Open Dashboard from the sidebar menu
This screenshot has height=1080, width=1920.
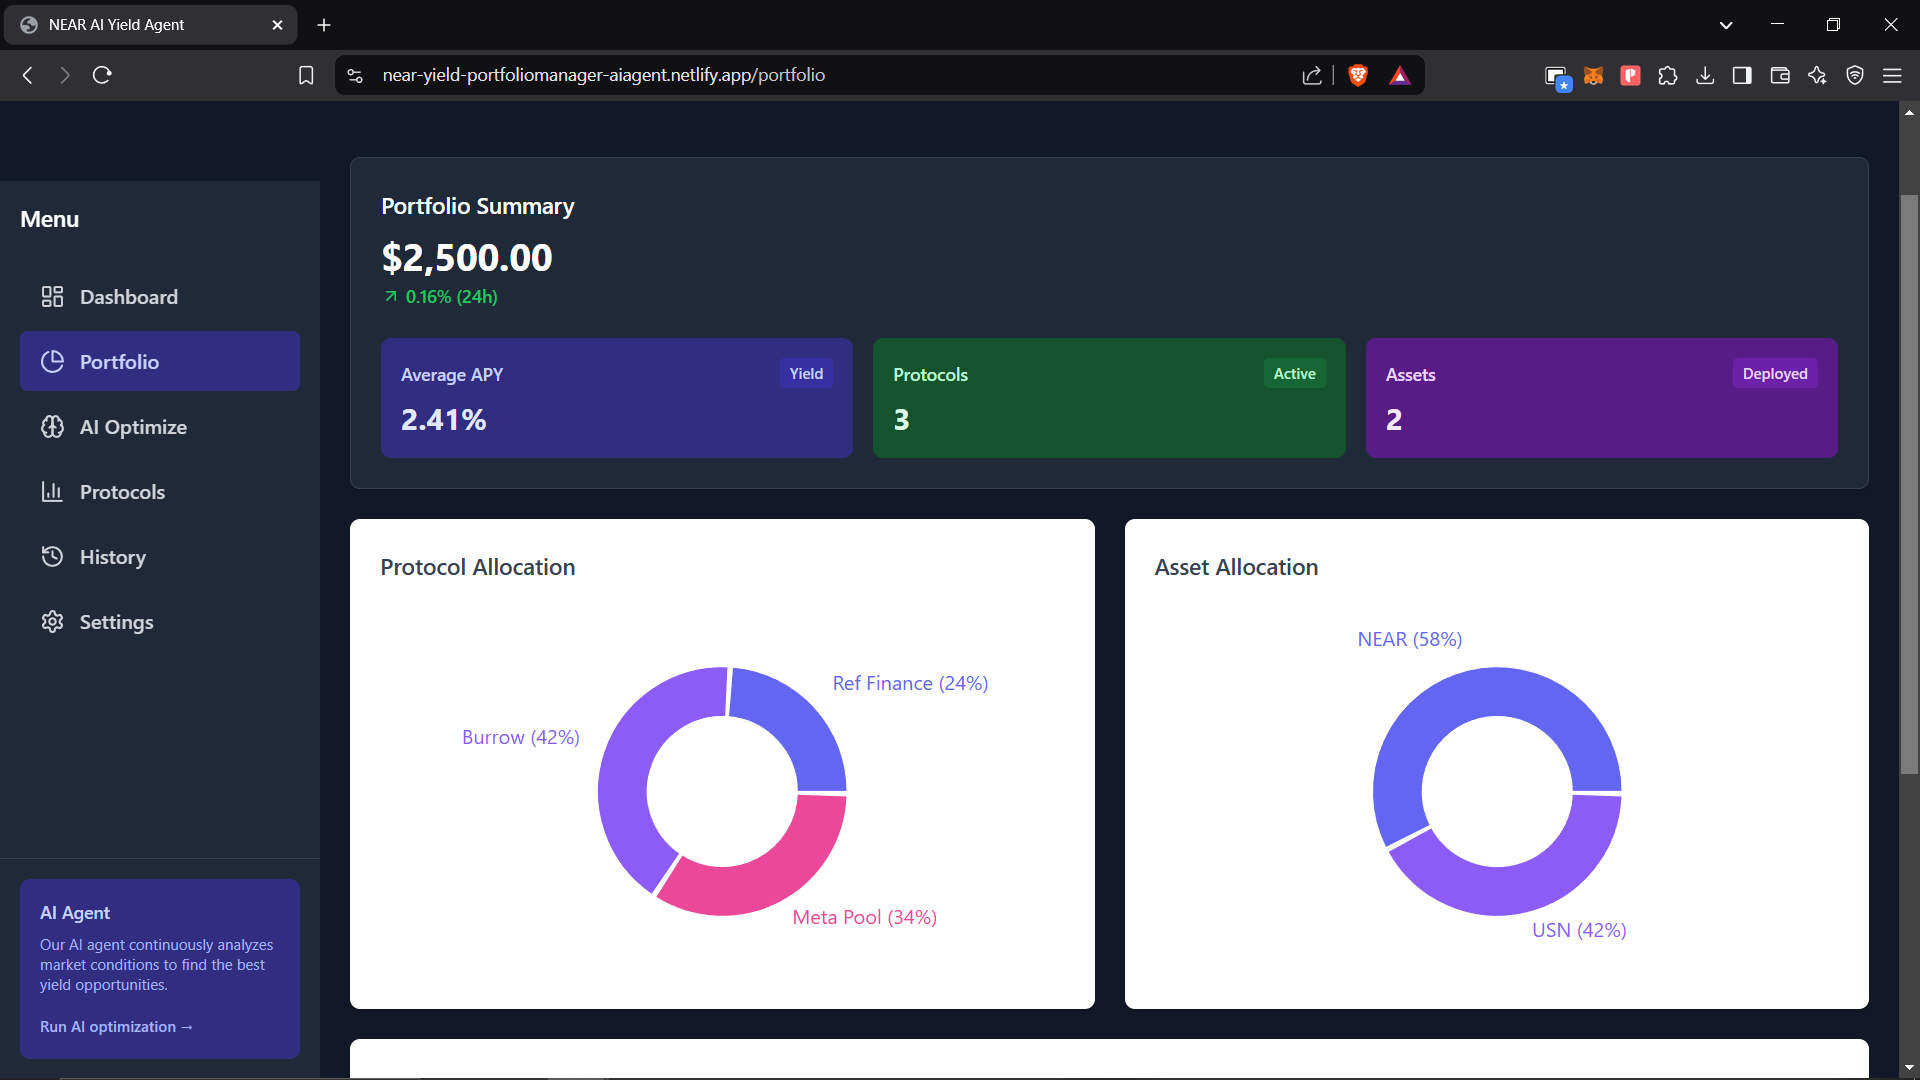(128, 297)
